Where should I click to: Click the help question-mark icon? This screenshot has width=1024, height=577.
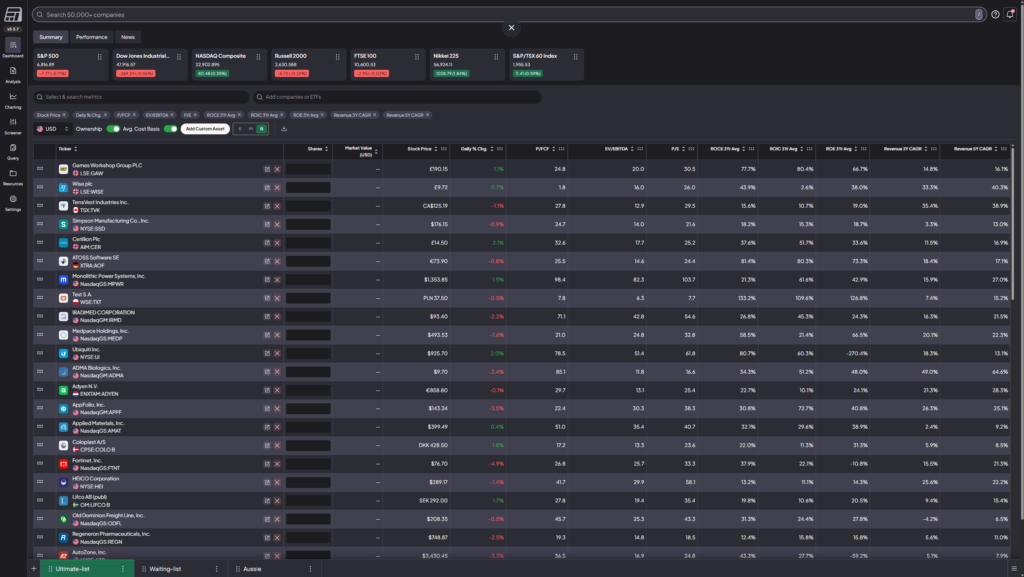(995, 14)
